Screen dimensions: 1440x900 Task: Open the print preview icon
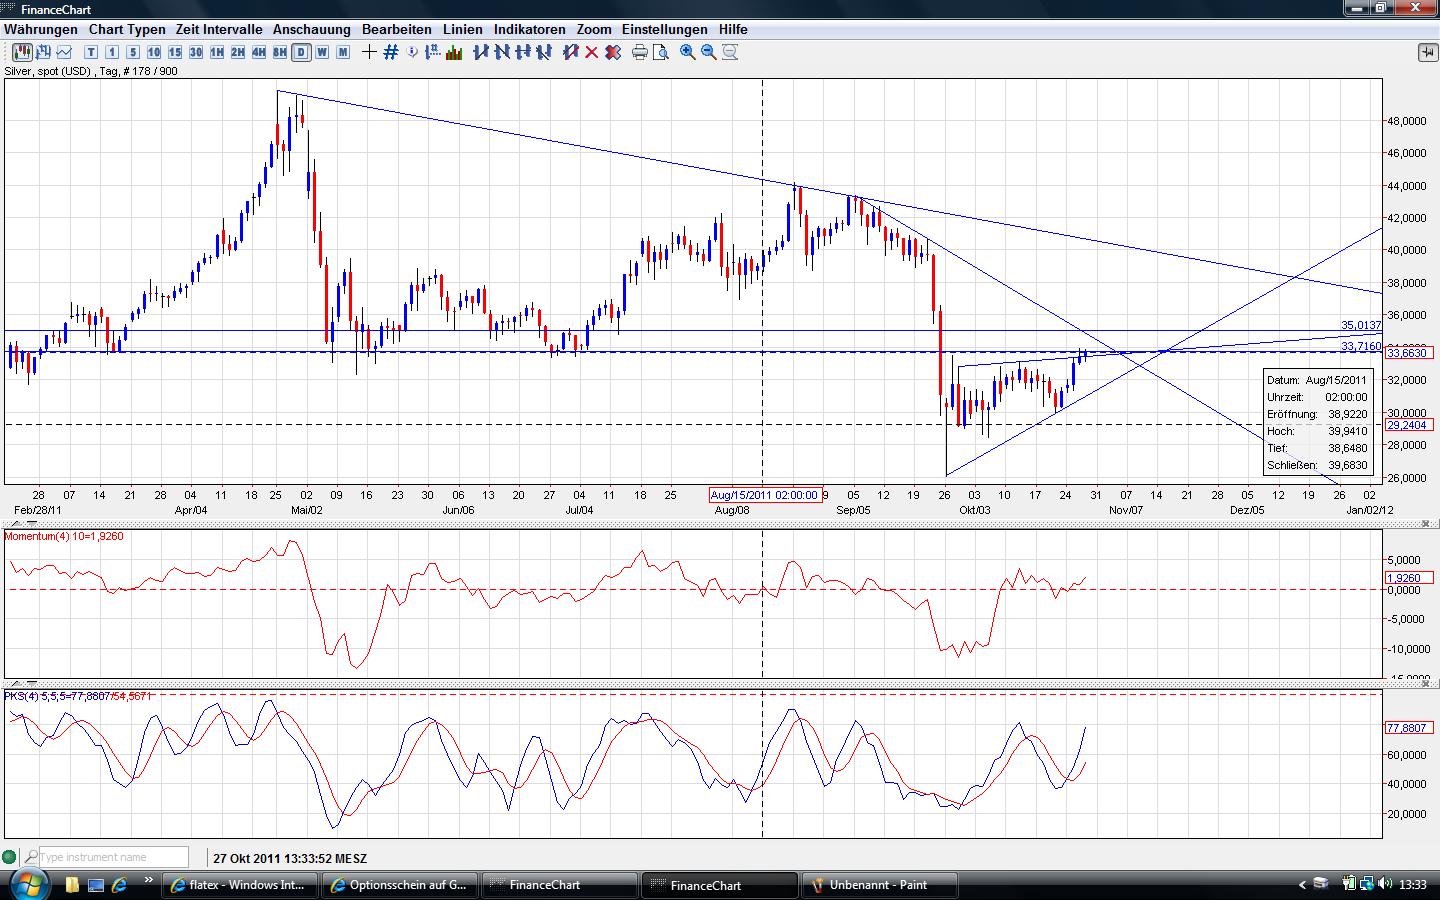[x=661, y=52]
